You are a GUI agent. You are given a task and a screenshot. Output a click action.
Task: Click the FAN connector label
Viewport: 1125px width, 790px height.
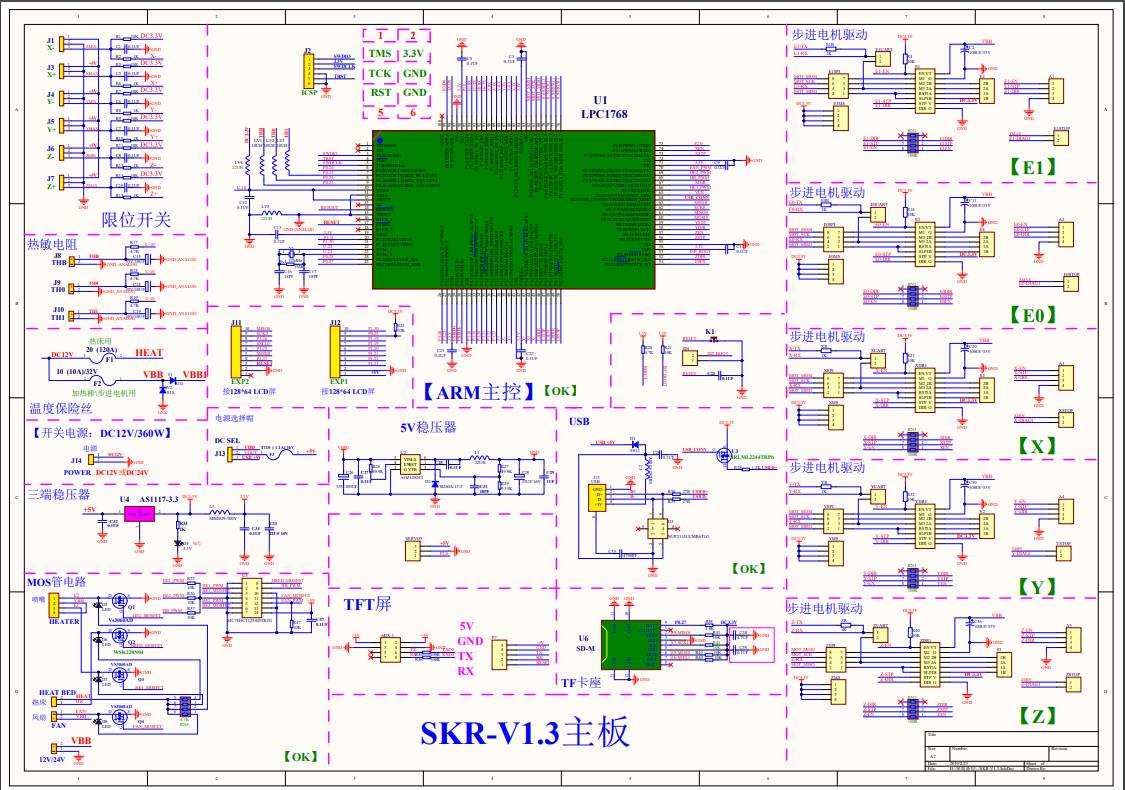point(59,725)
